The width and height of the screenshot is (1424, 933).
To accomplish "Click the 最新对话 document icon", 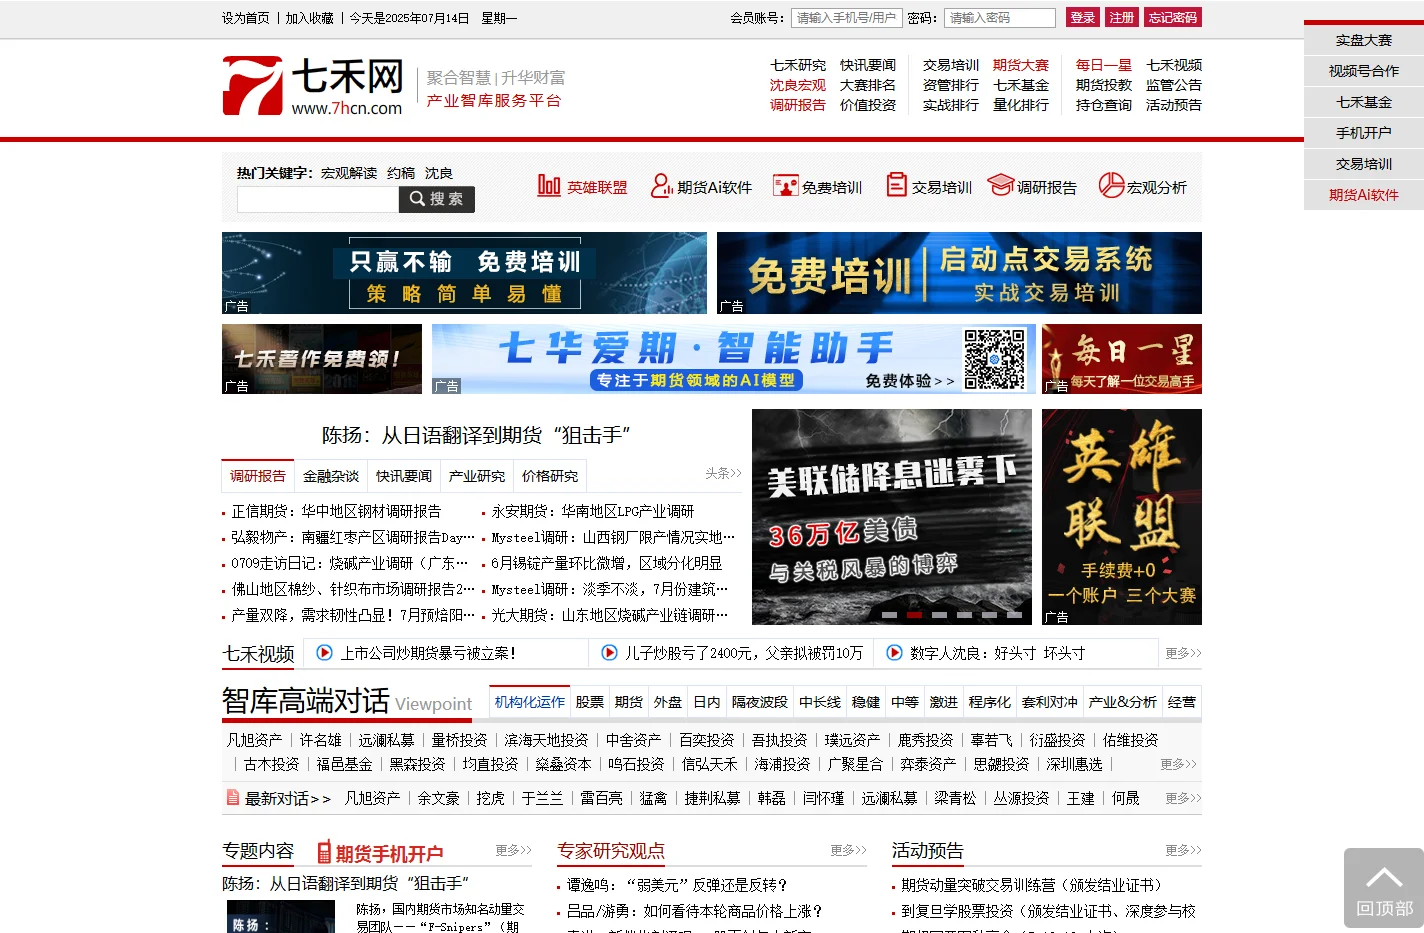I will (x=233, y=798).
